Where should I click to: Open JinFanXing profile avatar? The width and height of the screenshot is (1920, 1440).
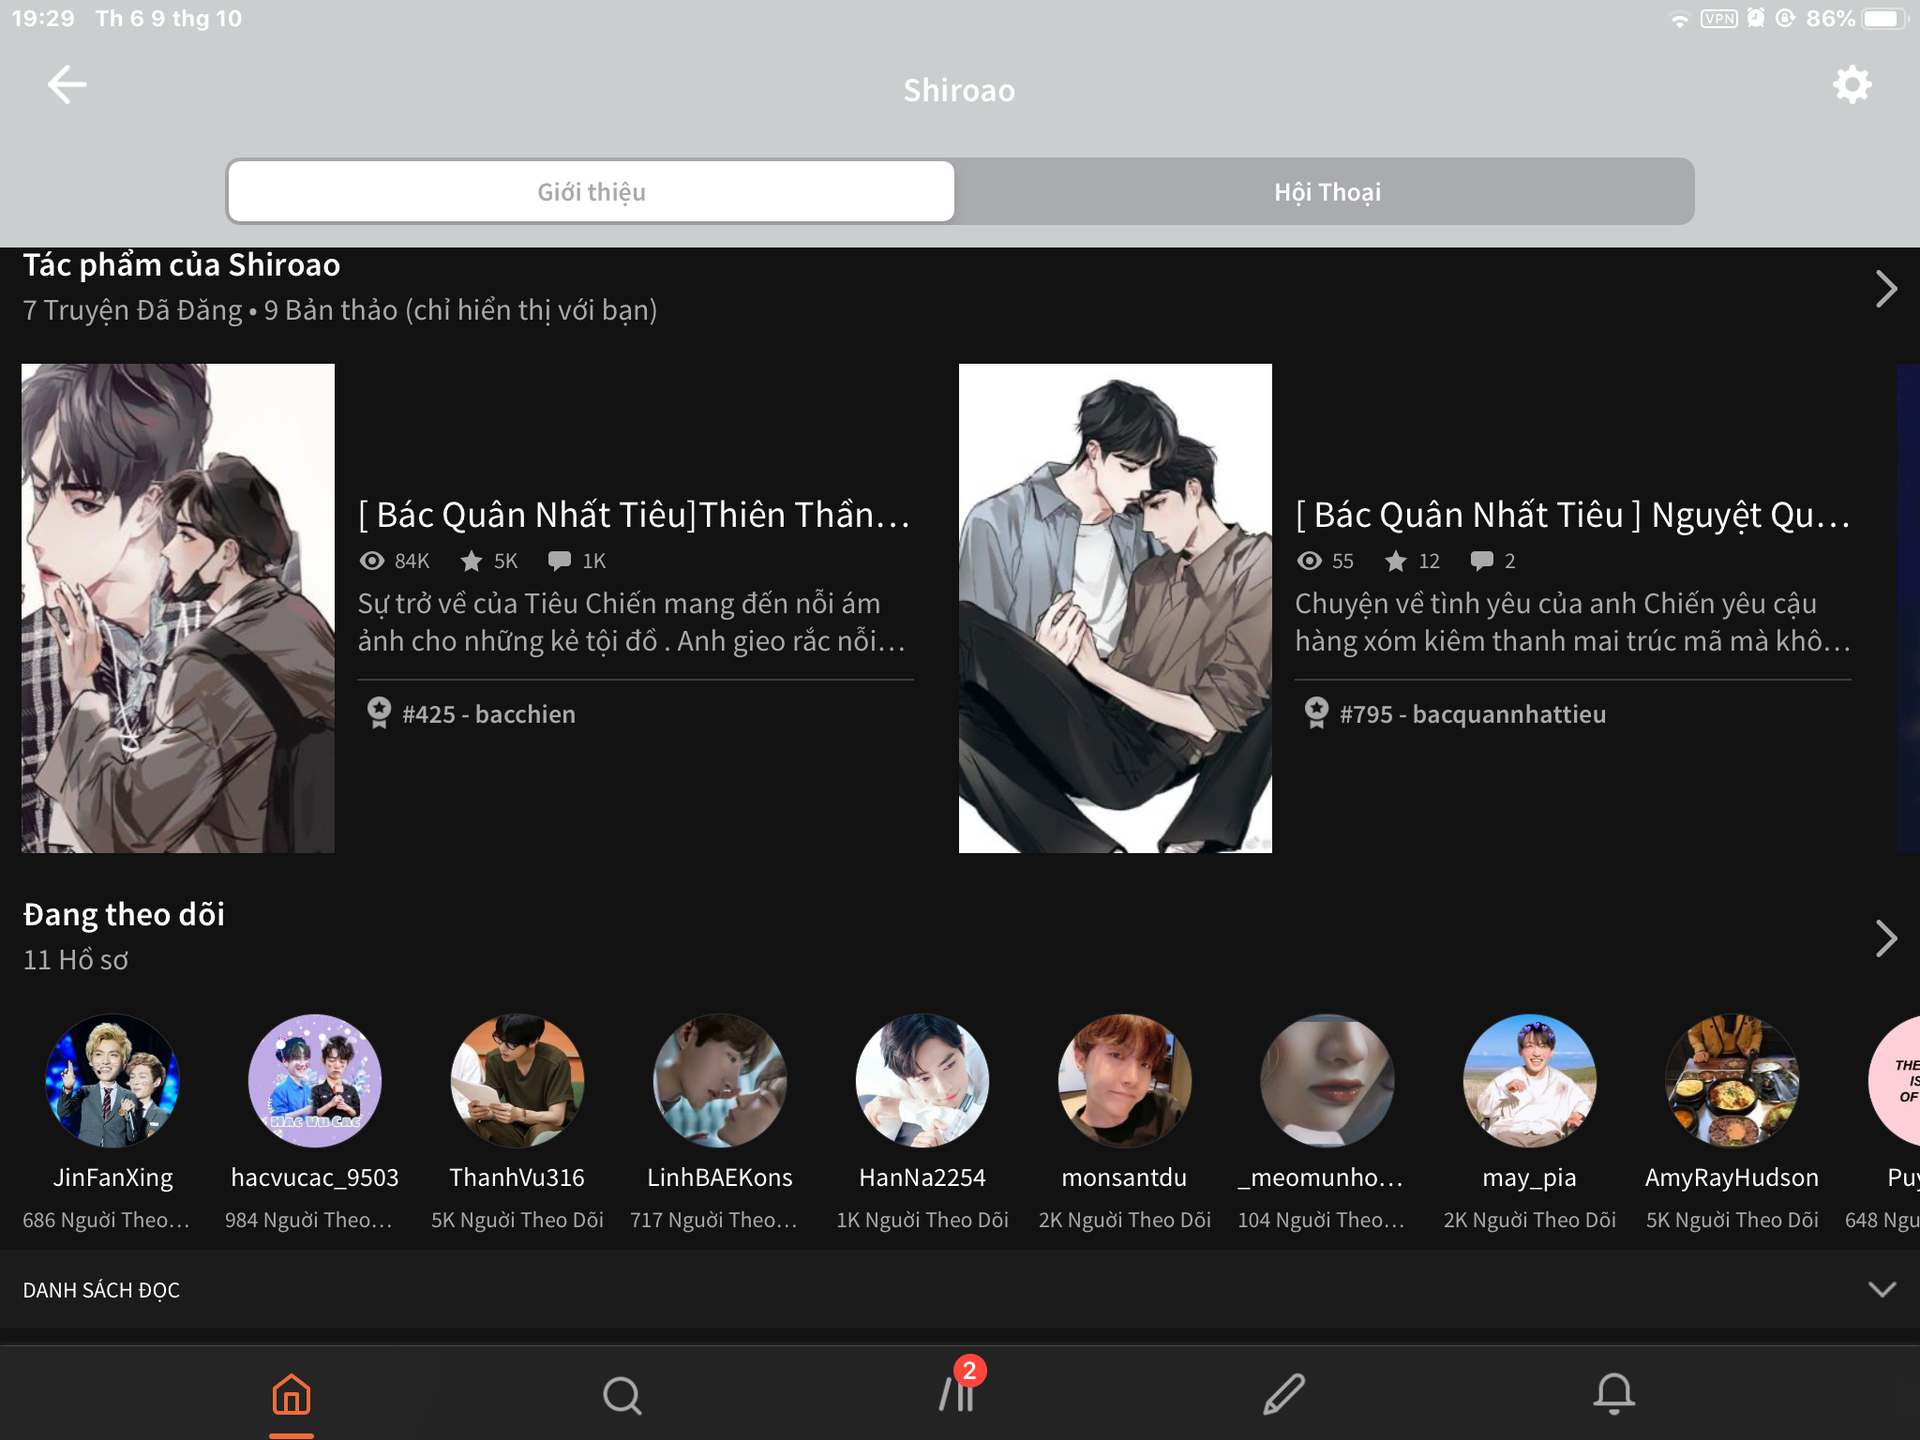click(x=113, y=1081)
